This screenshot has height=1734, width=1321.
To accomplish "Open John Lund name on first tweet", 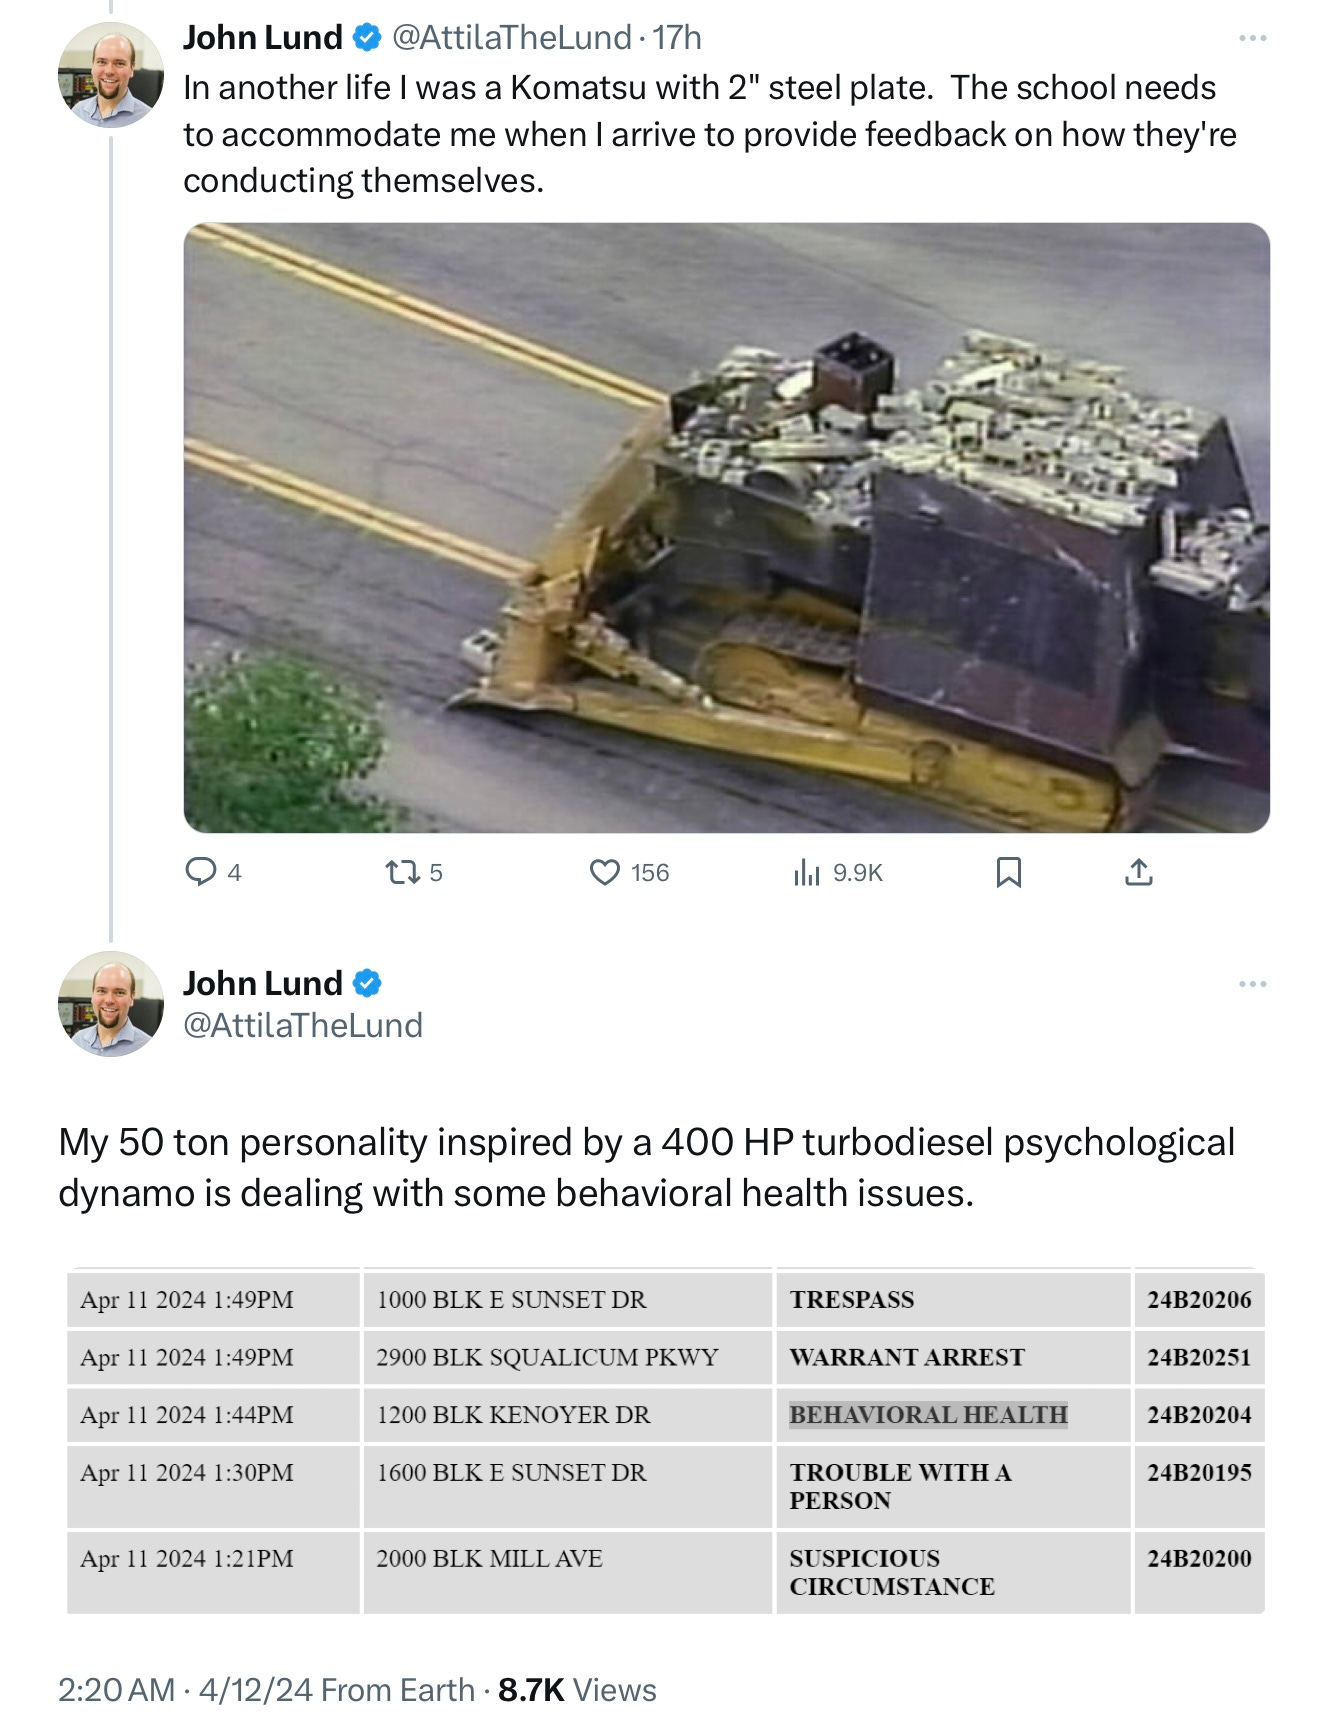I will click(263, 38).
